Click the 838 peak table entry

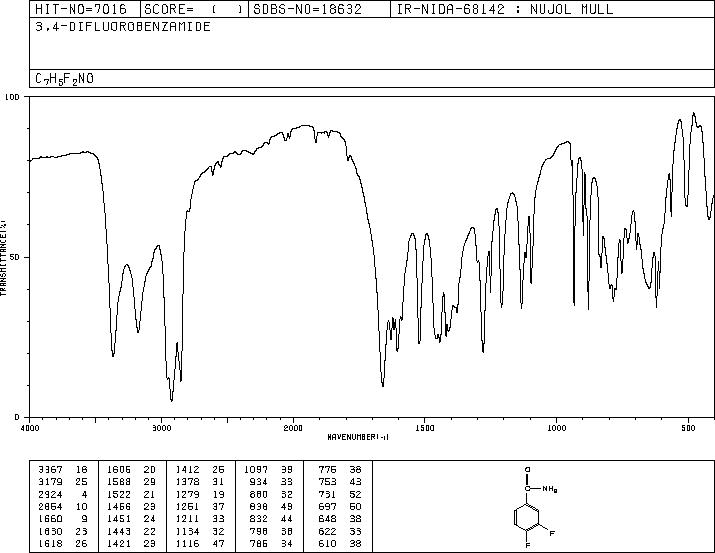pyautogui.click(x=272, y=506)
